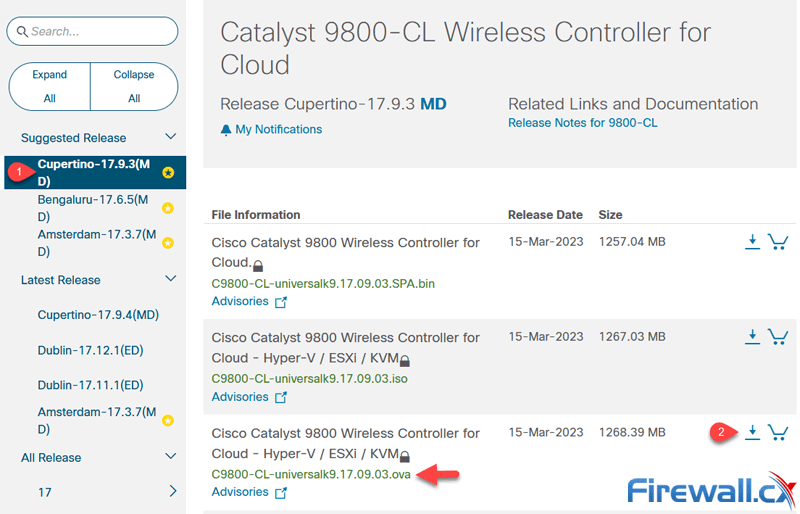Add SPA.bin image to cart
Screen dimensions: 800x514
point(777,241)
